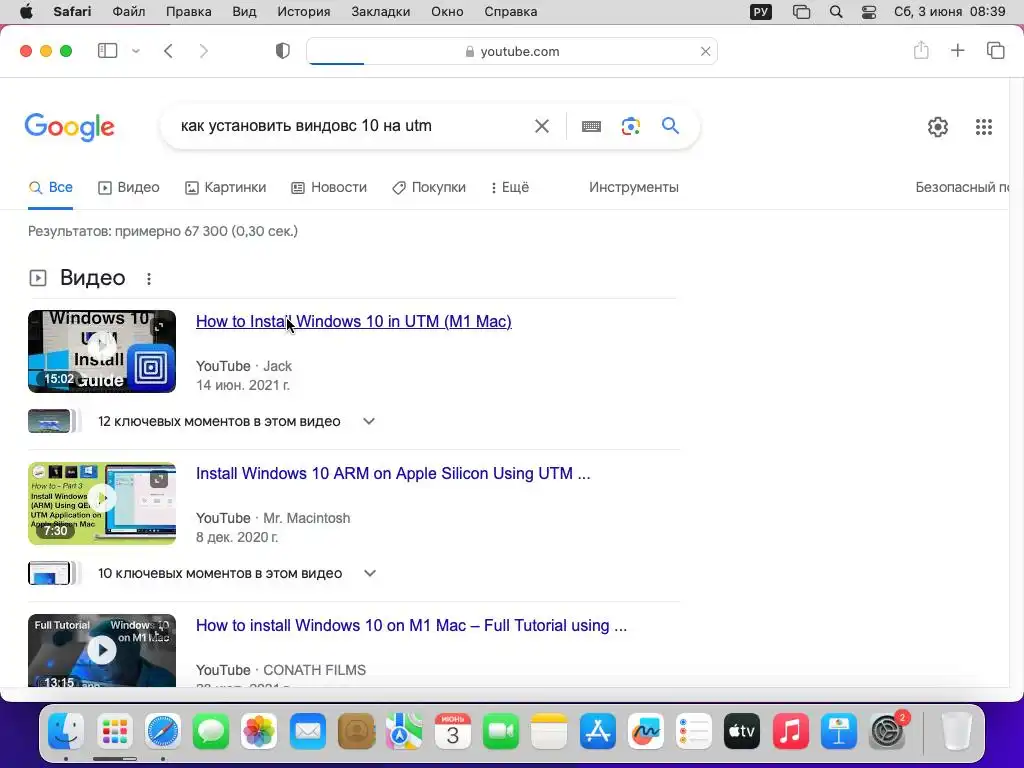Switch to the Видео results tab
Viewport: 1024px width, 768px height.
[129, 187]
